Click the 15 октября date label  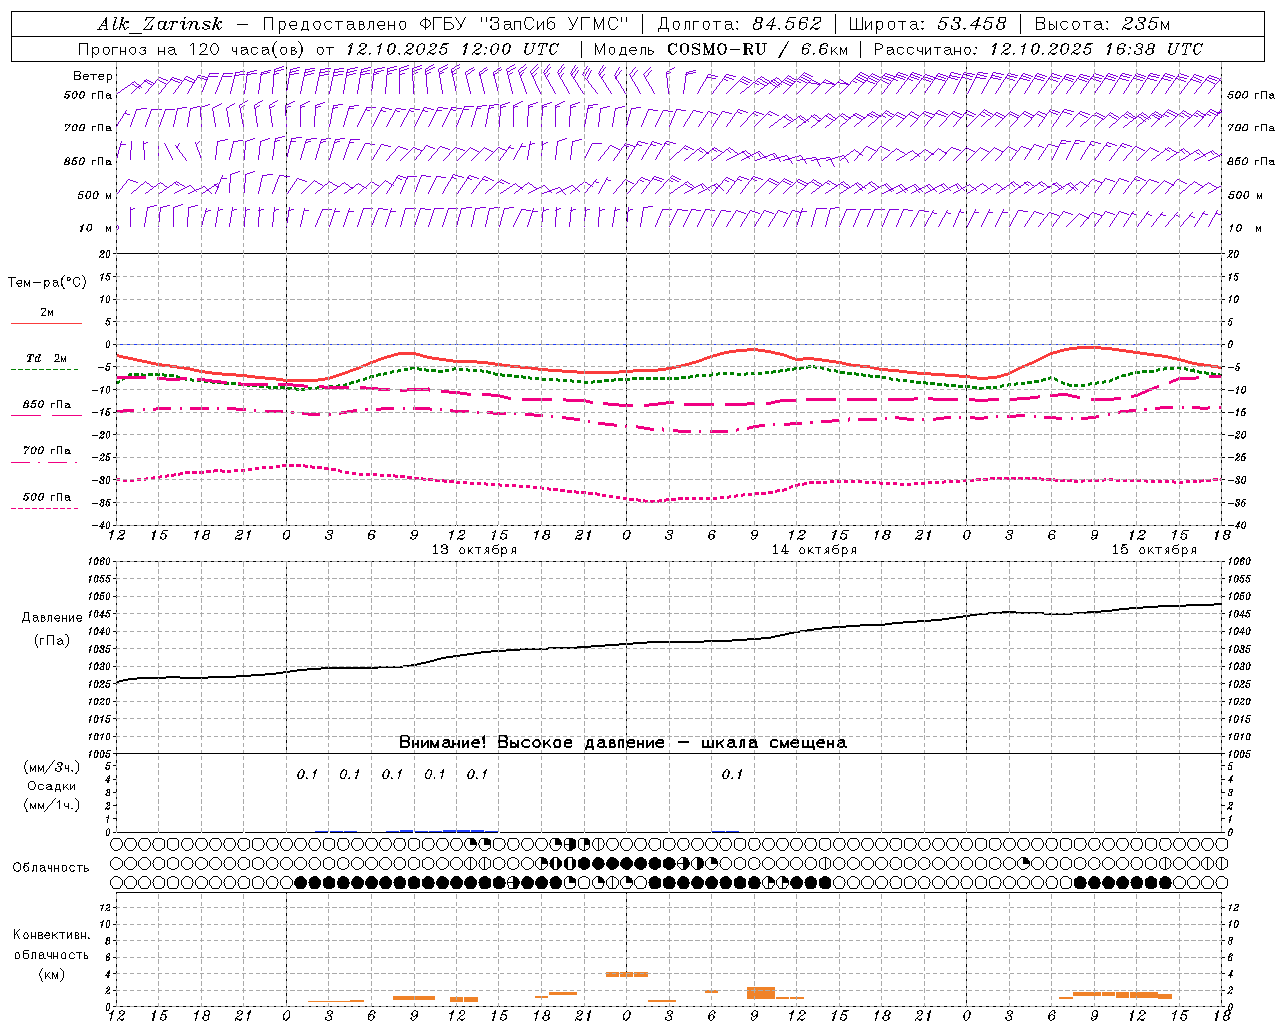coord(1154,550)
